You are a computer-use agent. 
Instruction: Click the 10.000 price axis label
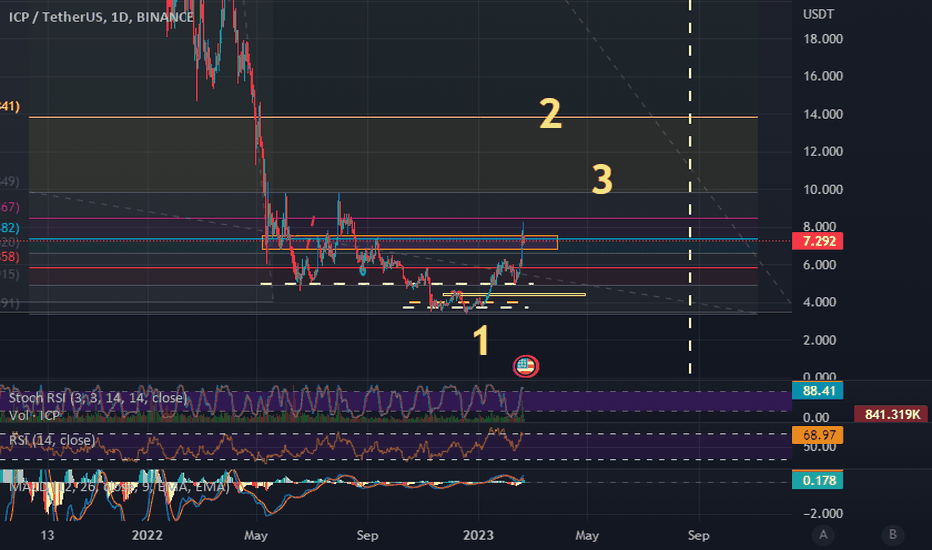(x=823, y=190)
